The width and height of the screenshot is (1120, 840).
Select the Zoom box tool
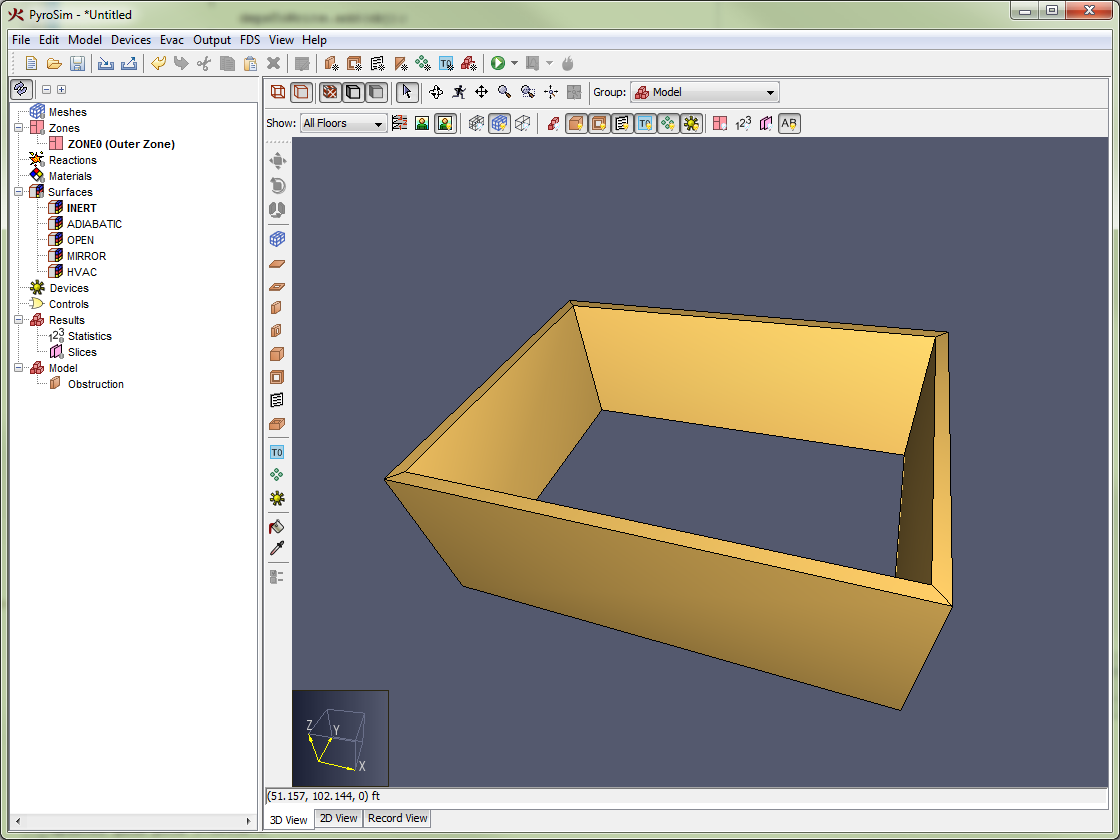click(528, 92)
